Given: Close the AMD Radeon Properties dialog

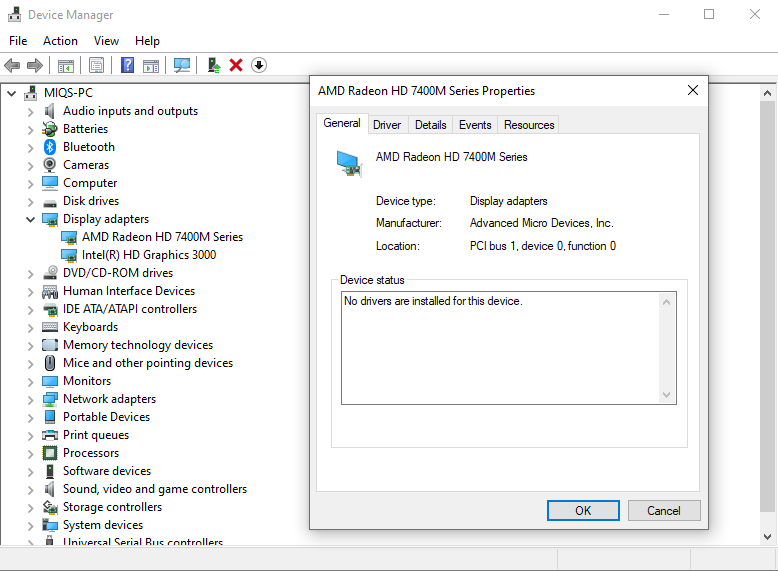Looking at the screenshot, I should point(693,90).
